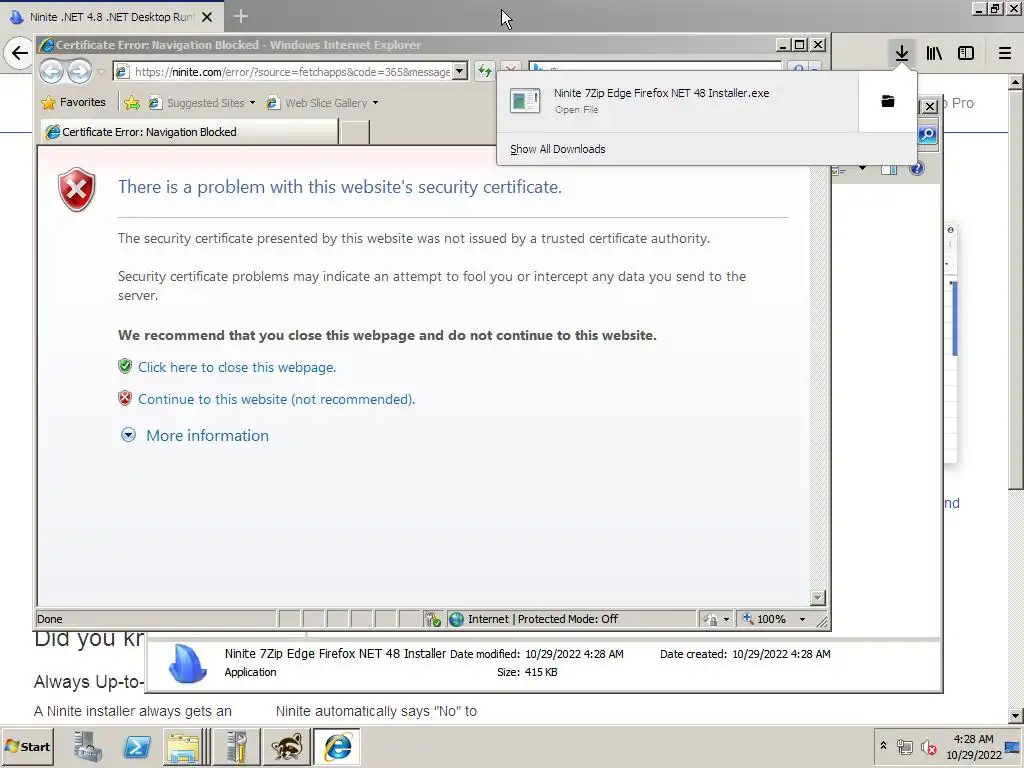Open the Web Slice Gallery dropdown

[x=323, y=103]
